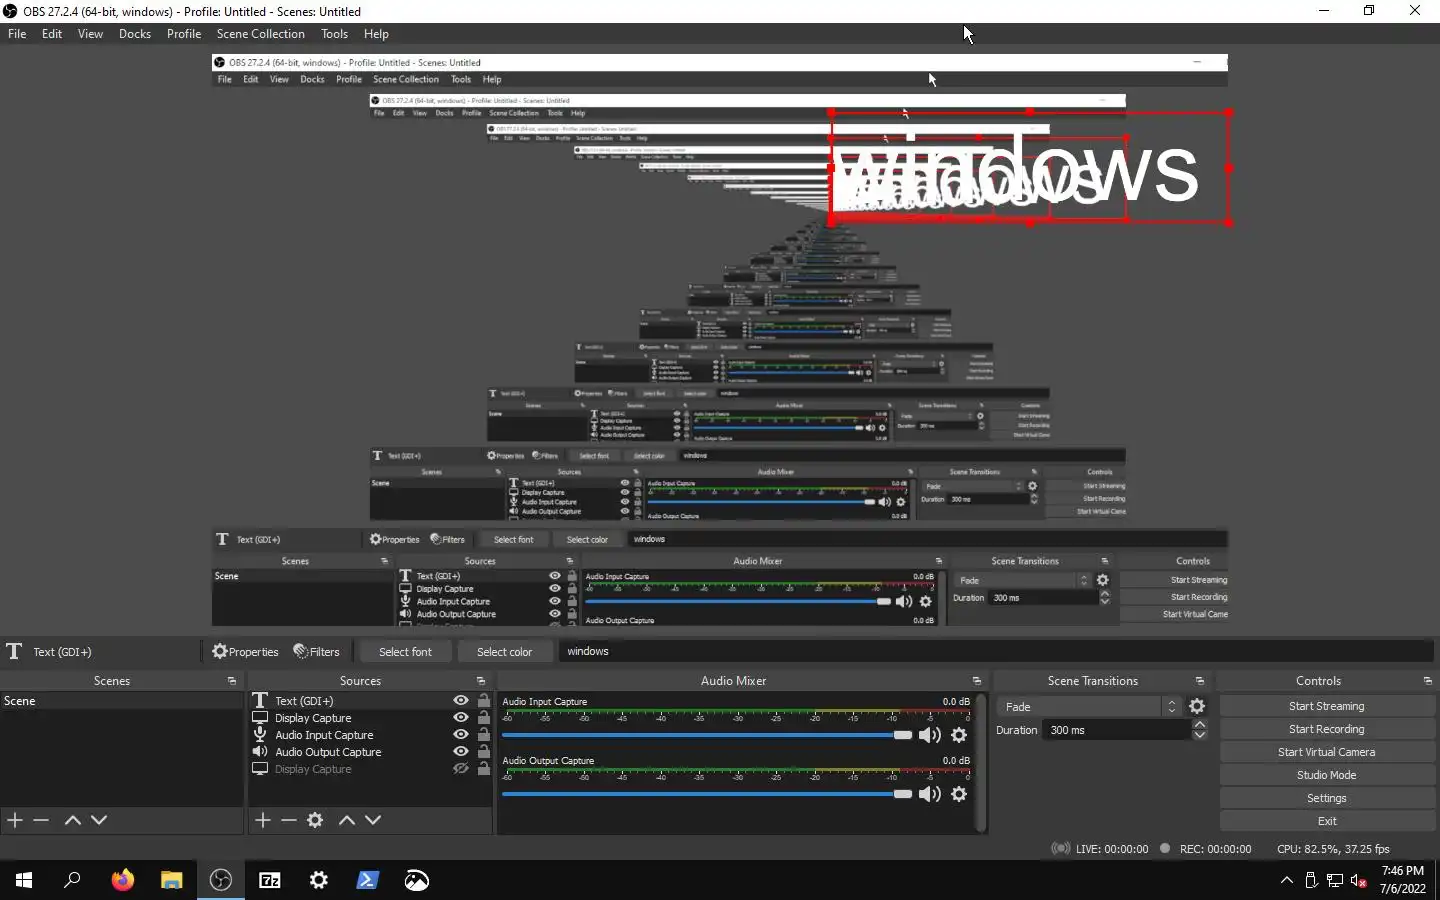Open Properties of selected Text source

(245, 651)
